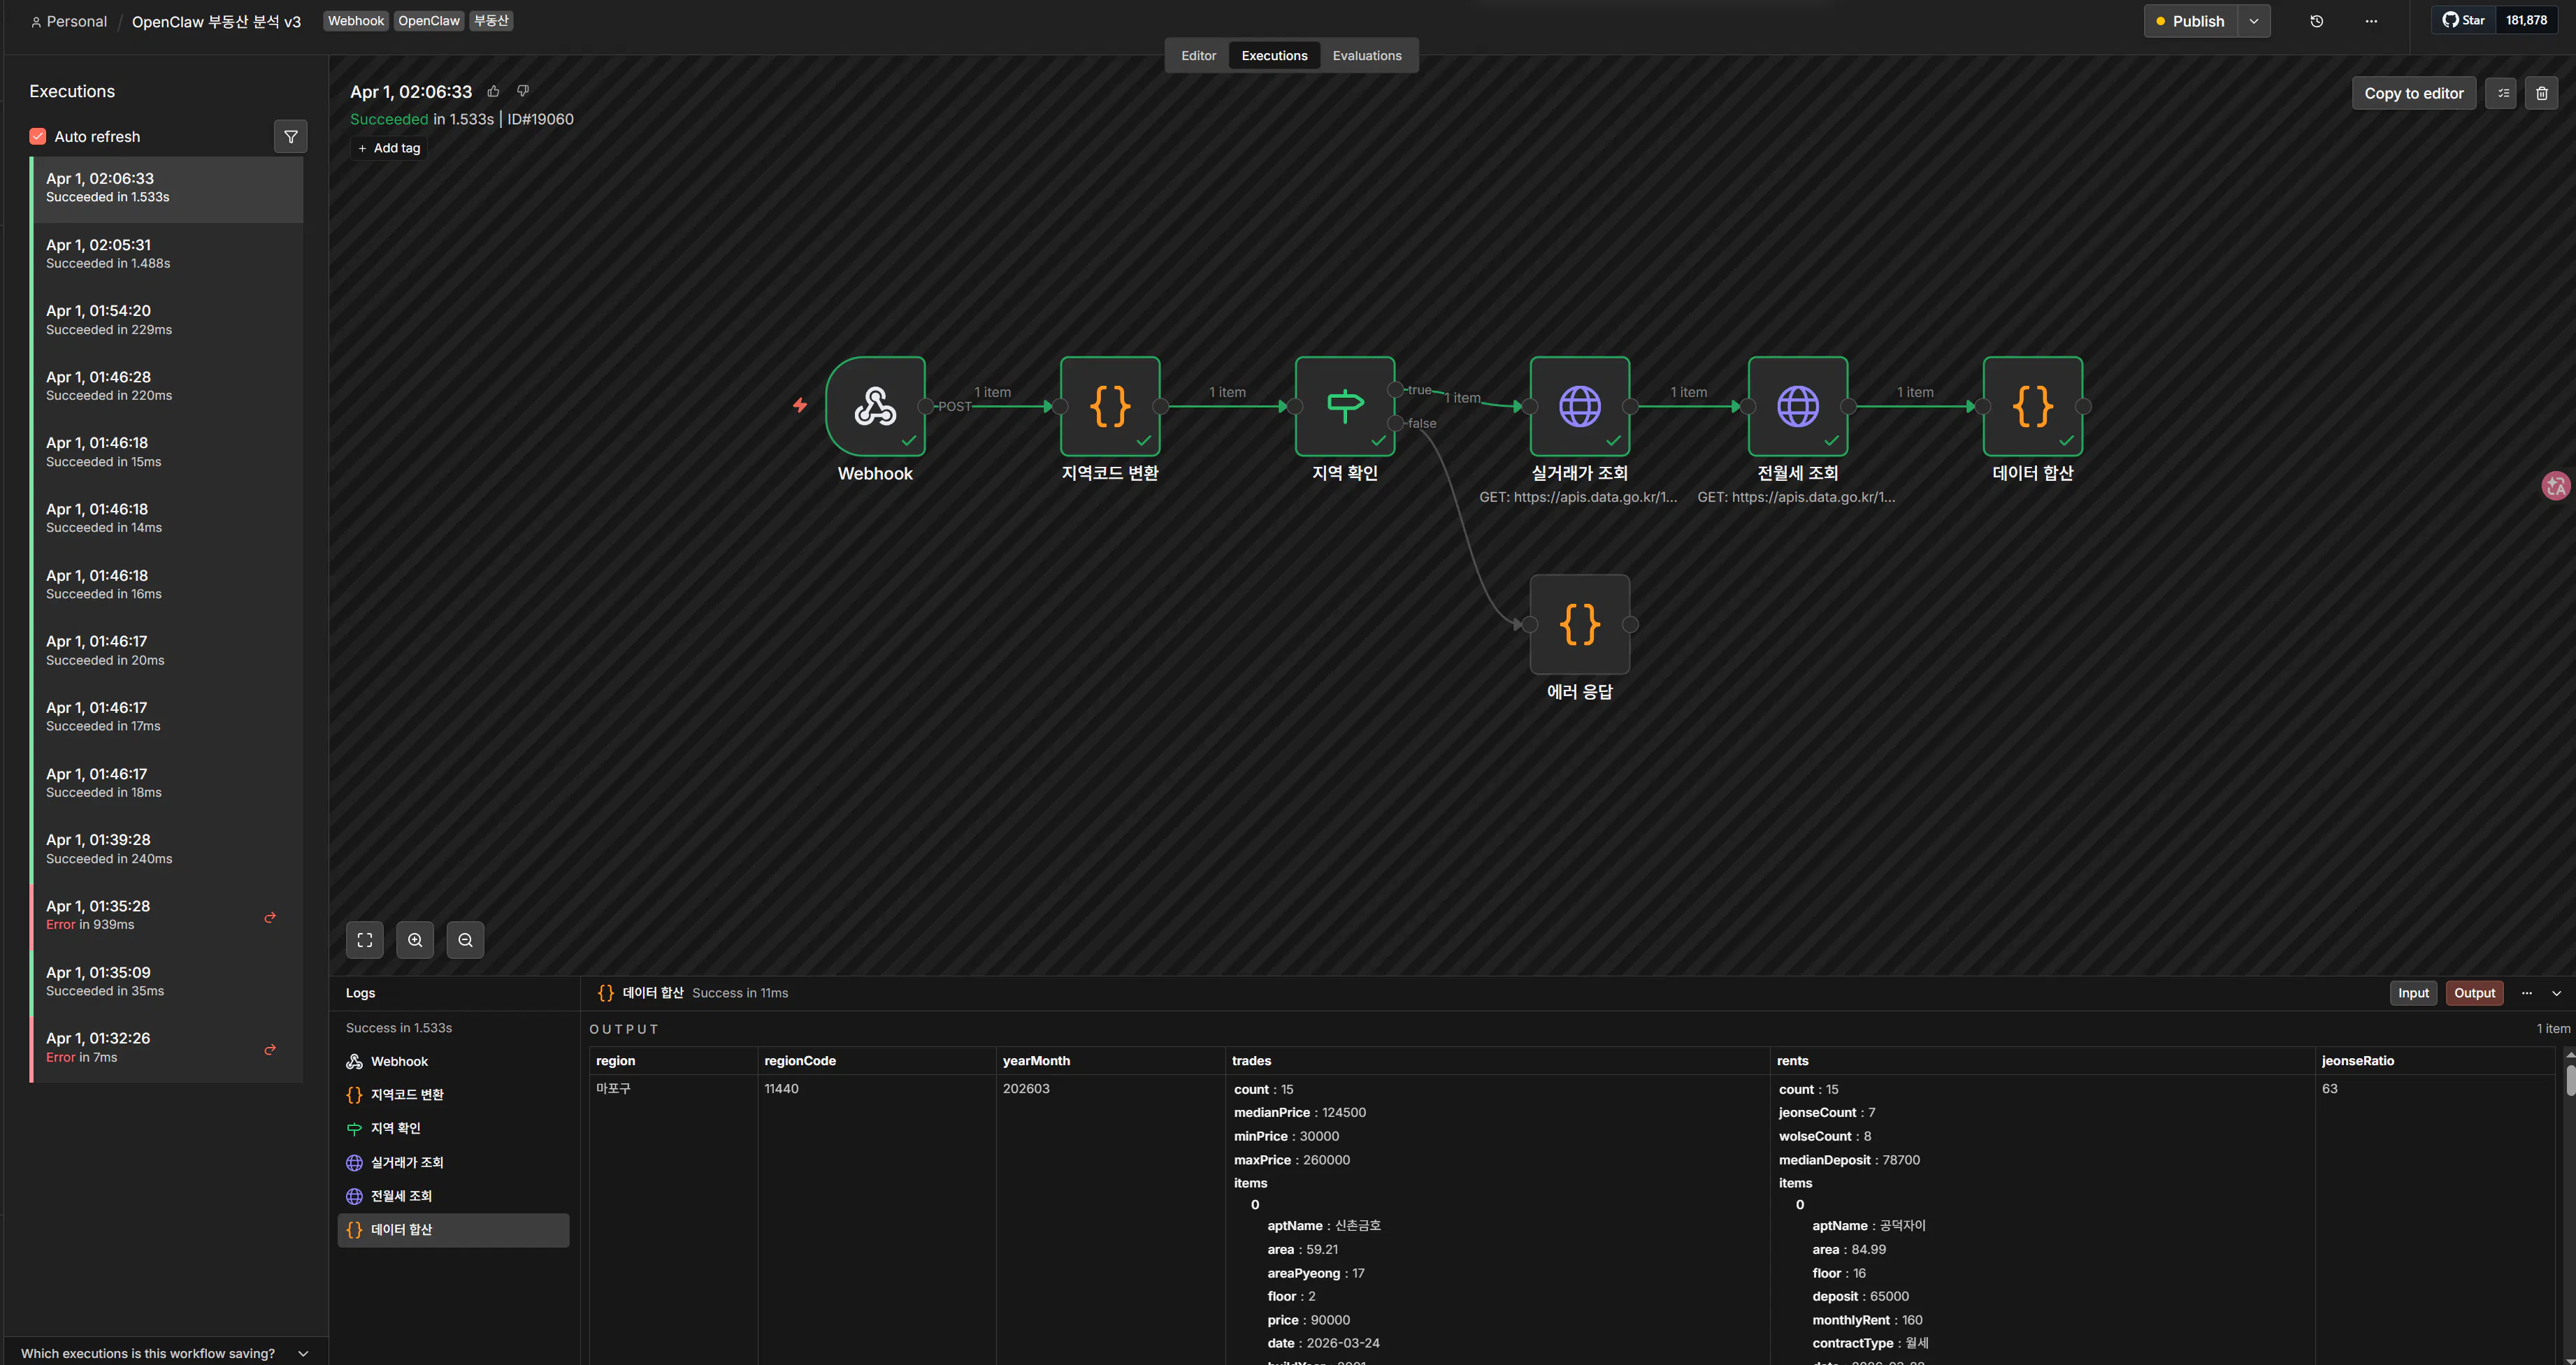
Task: Select the 에러 응답 code node
Action: pos(1579,624)
